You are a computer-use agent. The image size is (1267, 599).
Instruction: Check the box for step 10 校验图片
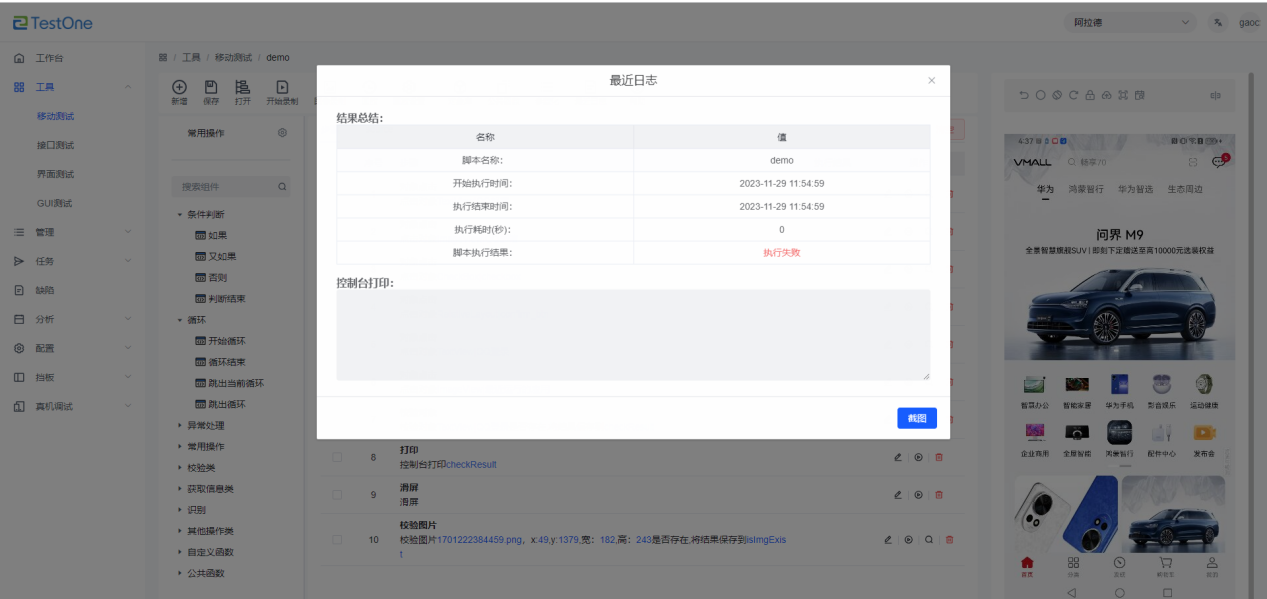(x=337, y=540)
